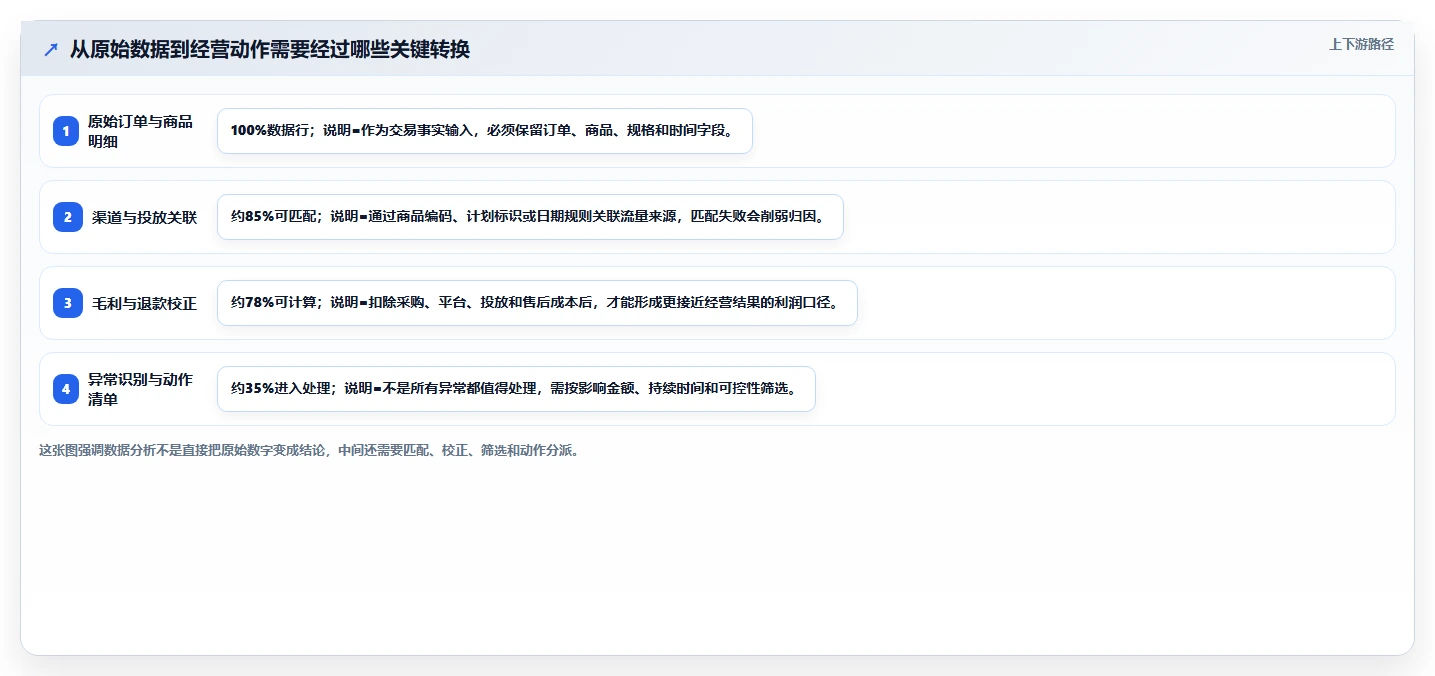Click the title 从原始数据到经营动作需要经过哪些关键转换

[270, 49]
